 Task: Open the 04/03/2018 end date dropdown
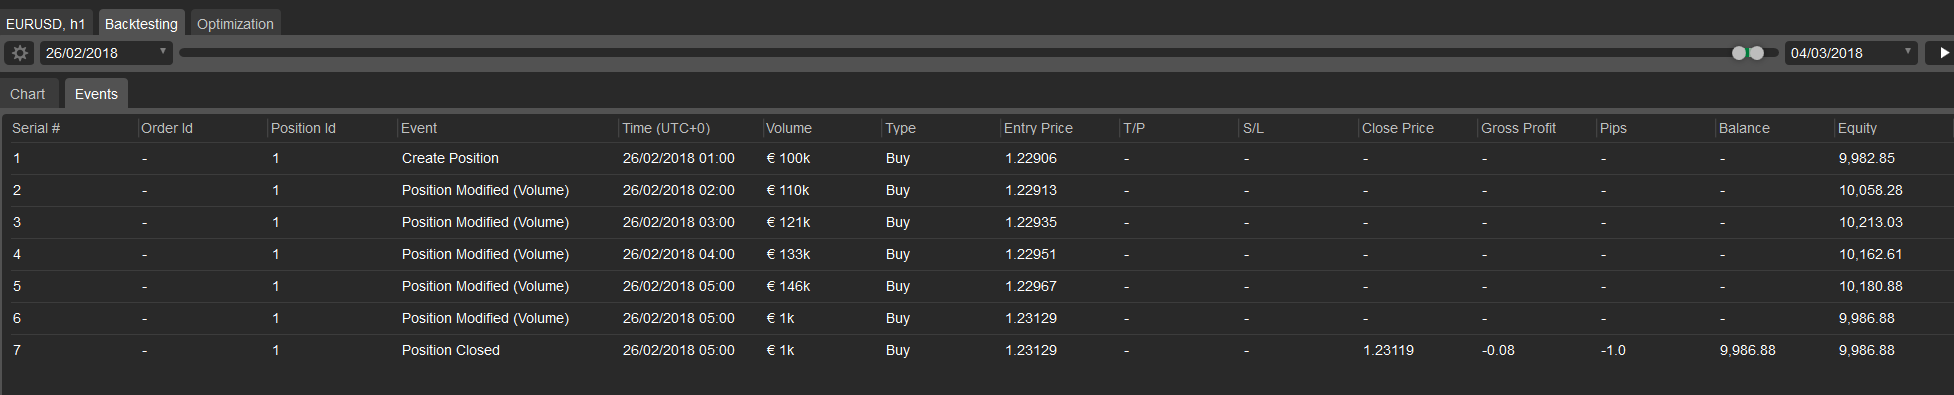point(1851,53)
